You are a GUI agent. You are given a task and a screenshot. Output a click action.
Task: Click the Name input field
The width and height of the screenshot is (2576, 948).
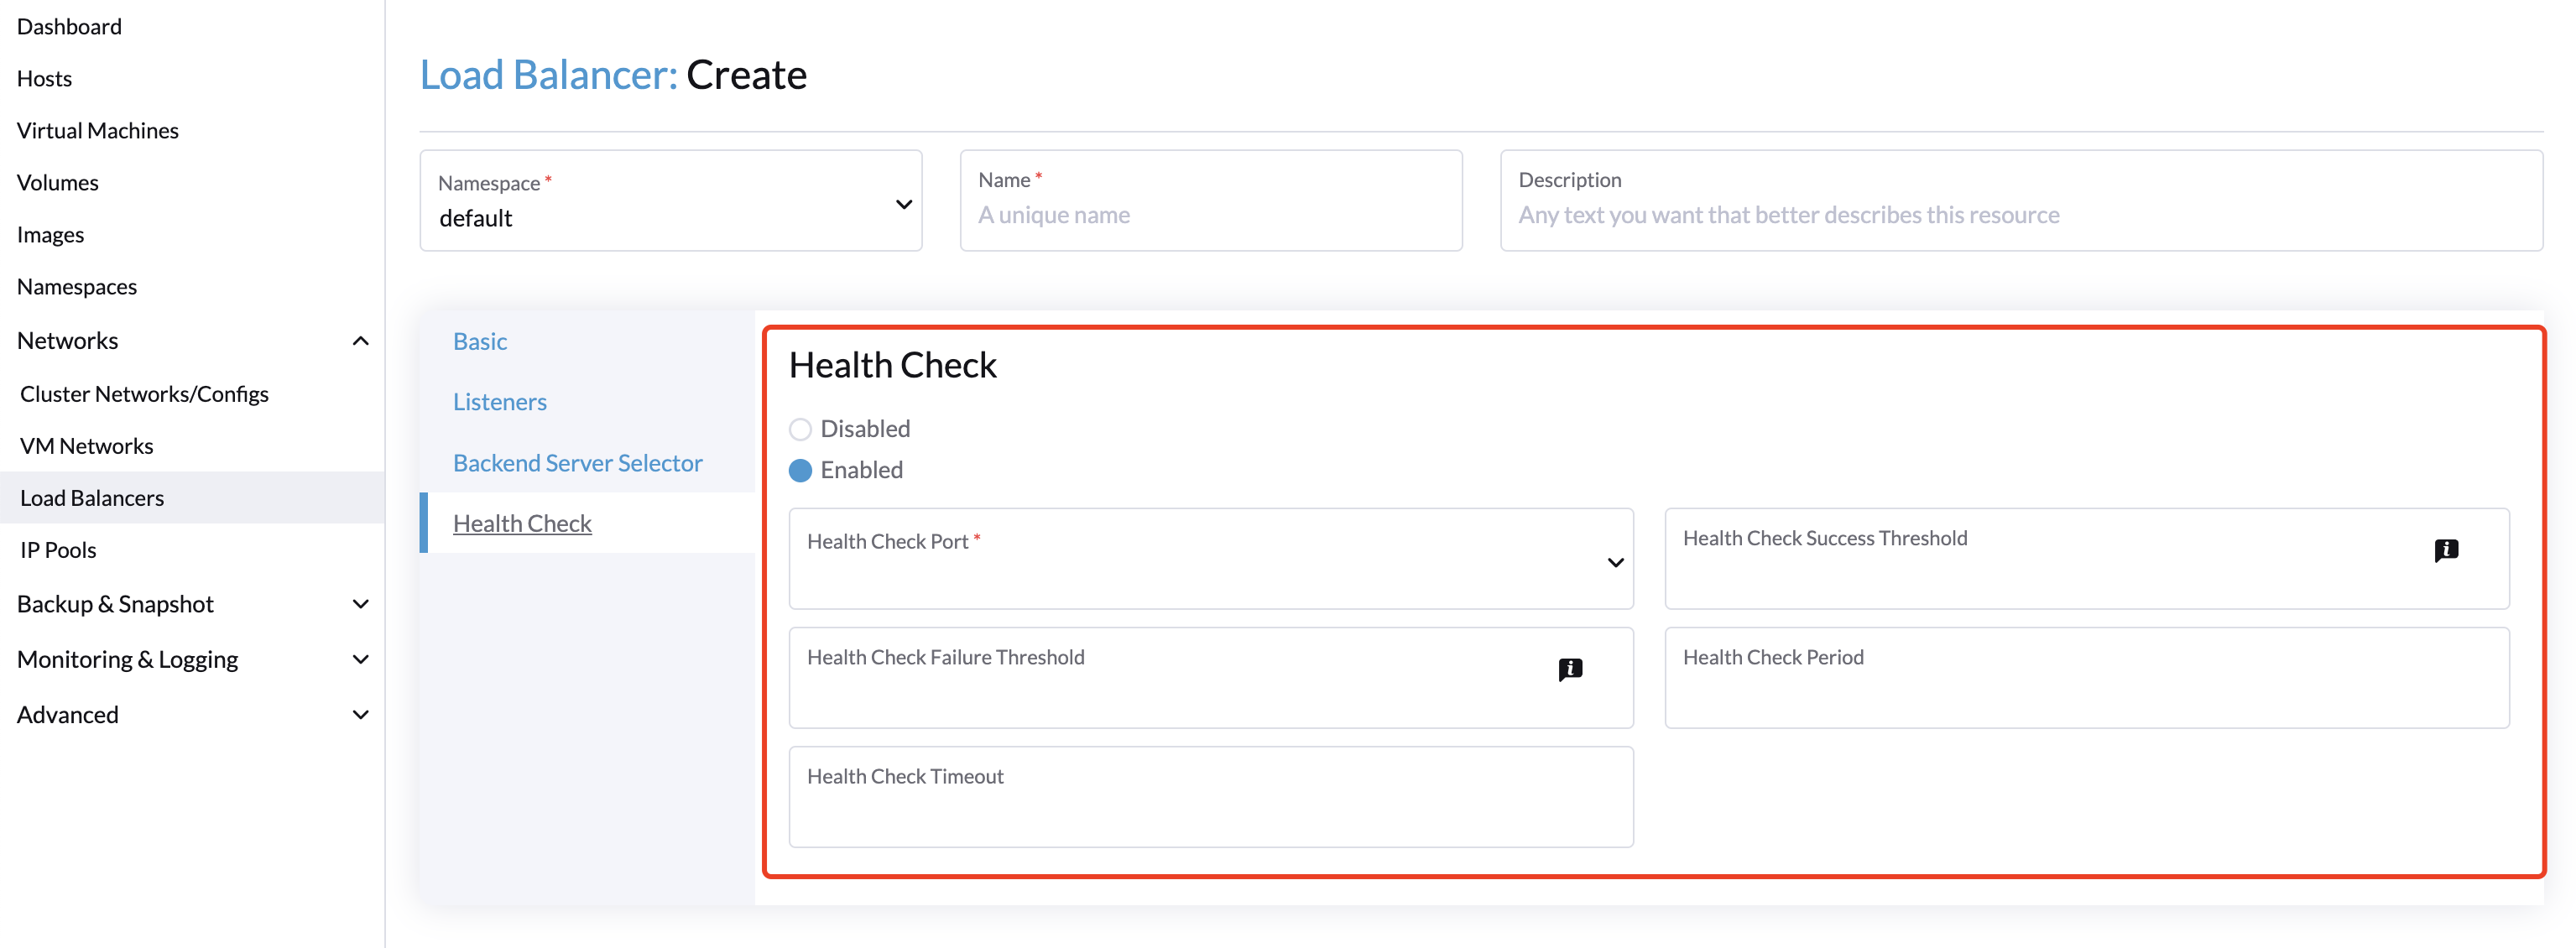pyautogui.click(x=1210, y=214)
